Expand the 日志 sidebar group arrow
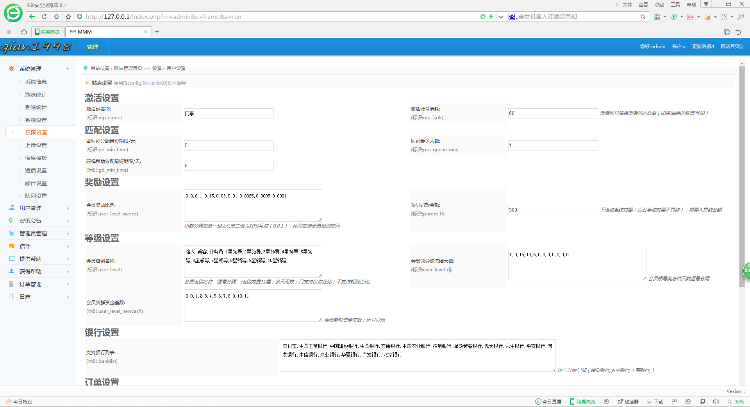The height and width of the screenshot is (407, 750). [67, 297]
